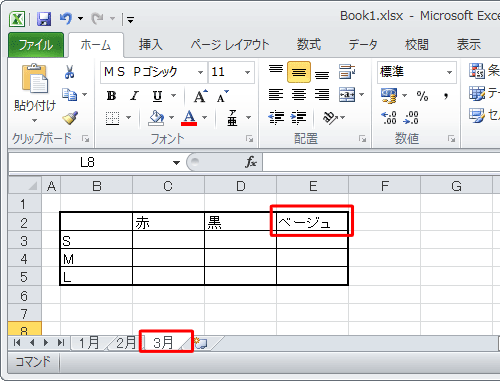Toggle Bold formatting
The image size is (500, 381).
click(111, 96)
